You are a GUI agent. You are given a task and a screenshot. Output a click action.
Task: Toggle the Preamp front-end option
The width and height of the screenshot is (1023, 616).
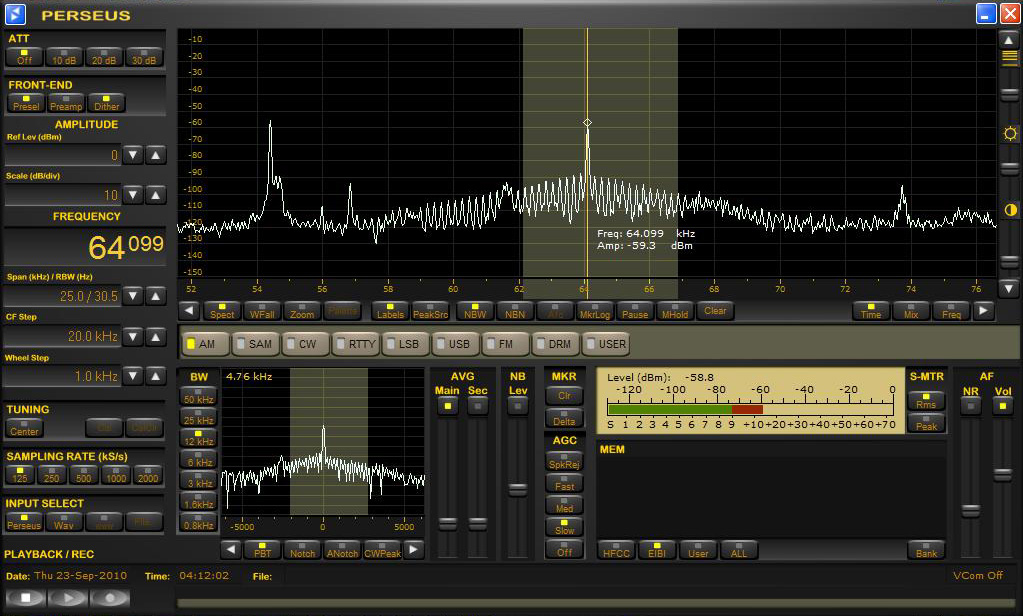(x=66, y=103)
